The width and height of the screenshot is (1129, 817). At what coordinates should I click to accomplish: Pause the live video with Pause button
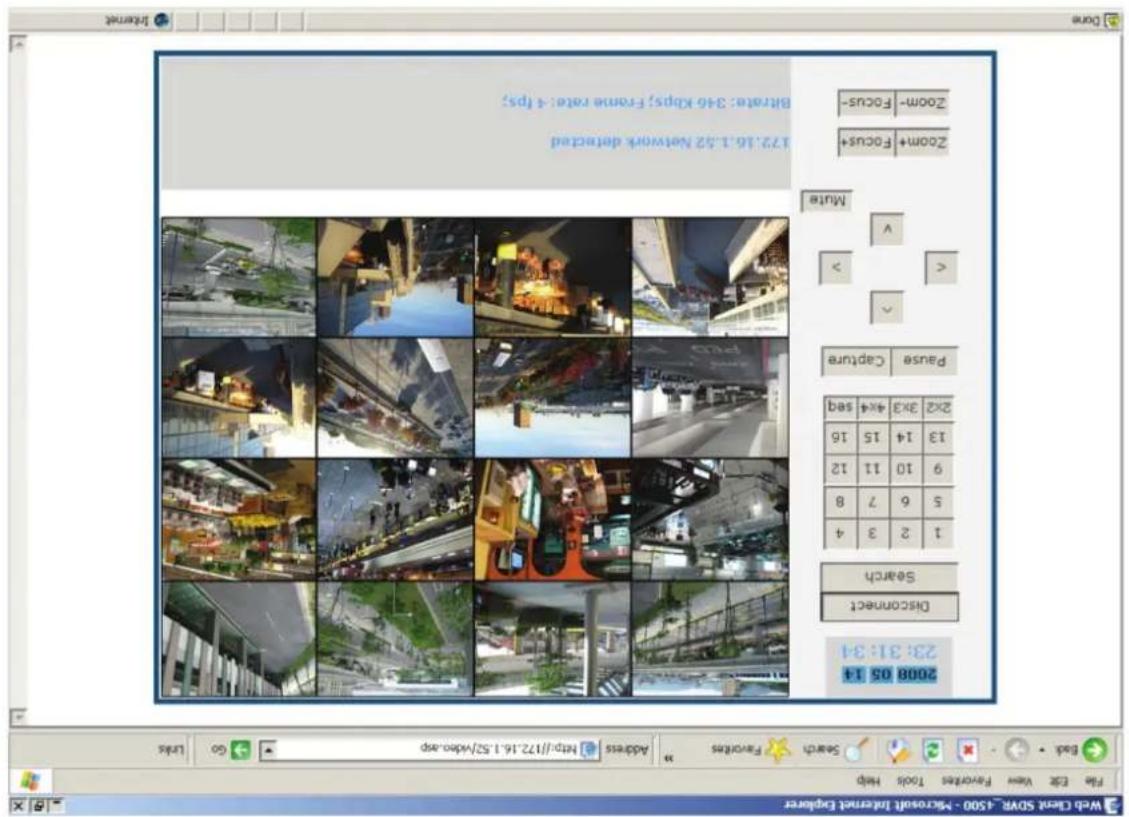(x=925, y=360)
